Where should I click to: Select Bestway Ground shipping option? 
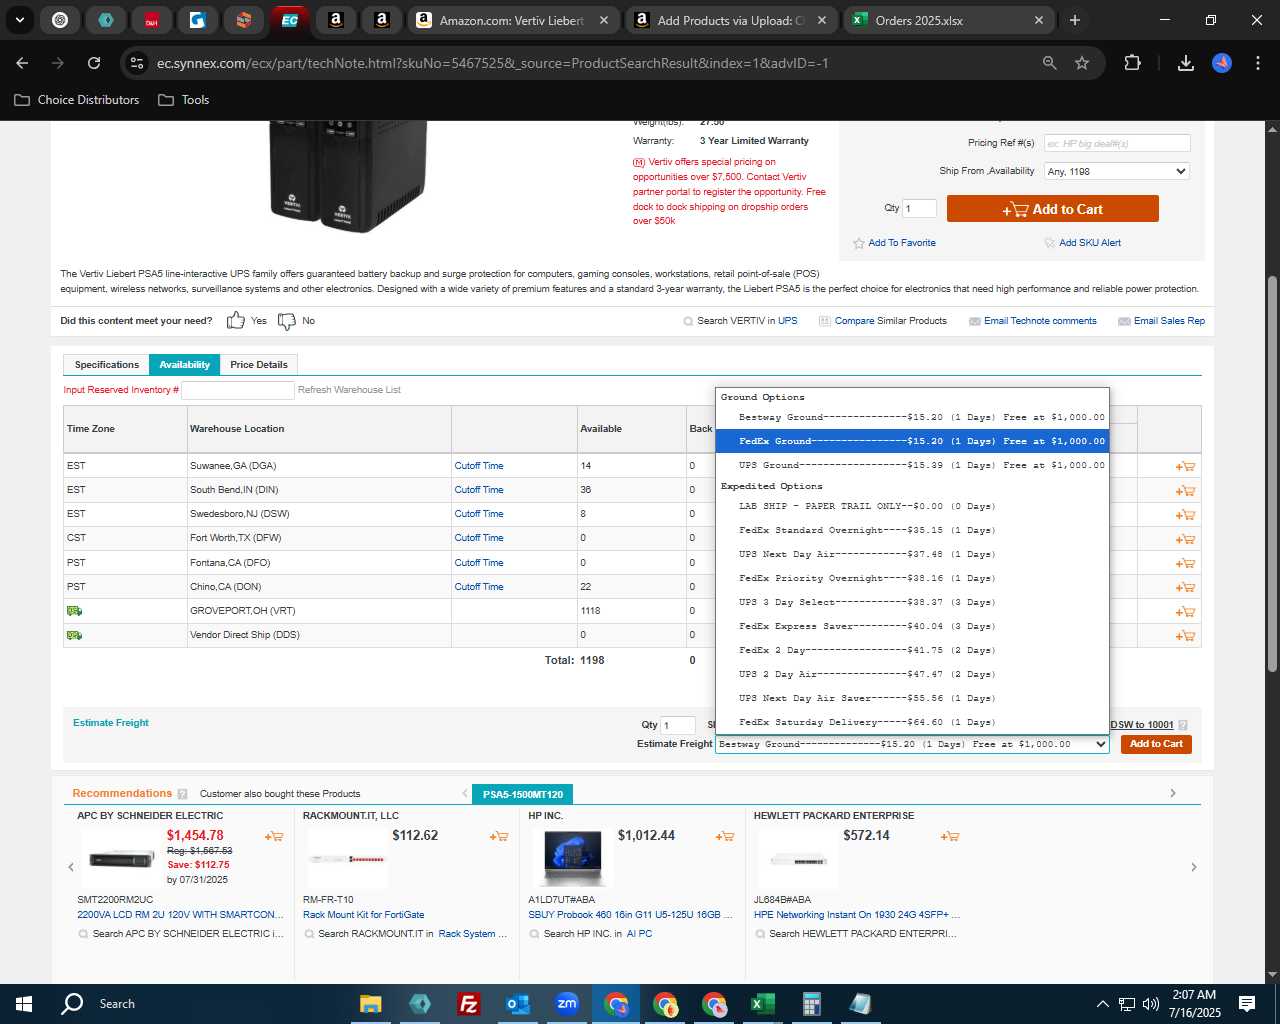[912, 417]
